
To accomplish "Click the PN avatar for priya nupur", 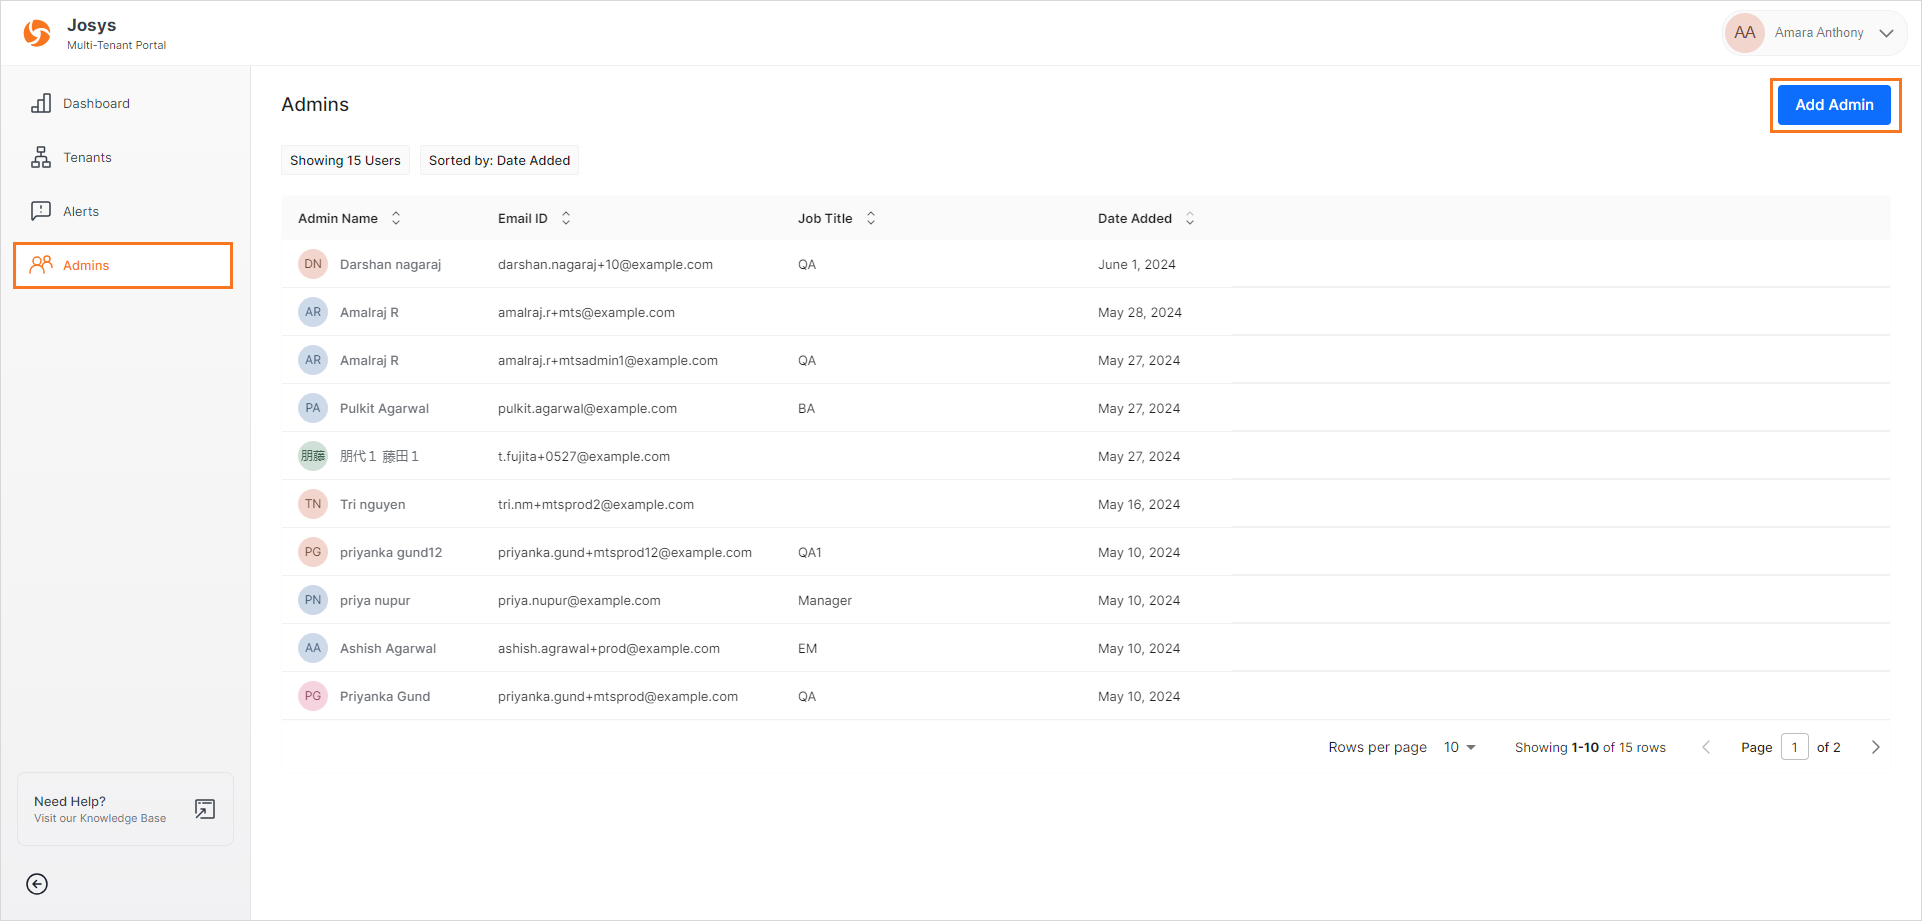I will point(313,600).
